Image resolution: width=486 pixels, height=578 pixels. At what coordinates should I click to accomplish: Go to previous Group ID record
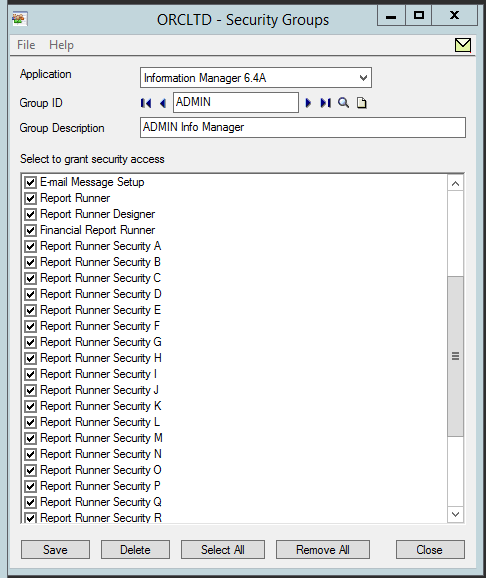(x=163, y=103)
